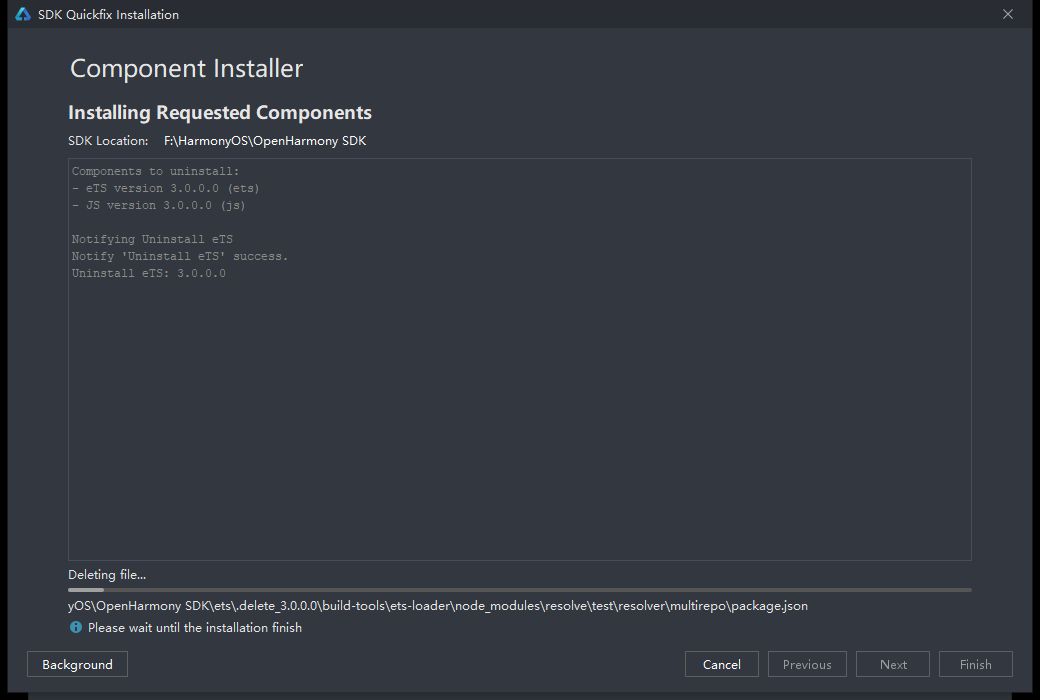Click the package.json file path being deleted

pos(438,606)
